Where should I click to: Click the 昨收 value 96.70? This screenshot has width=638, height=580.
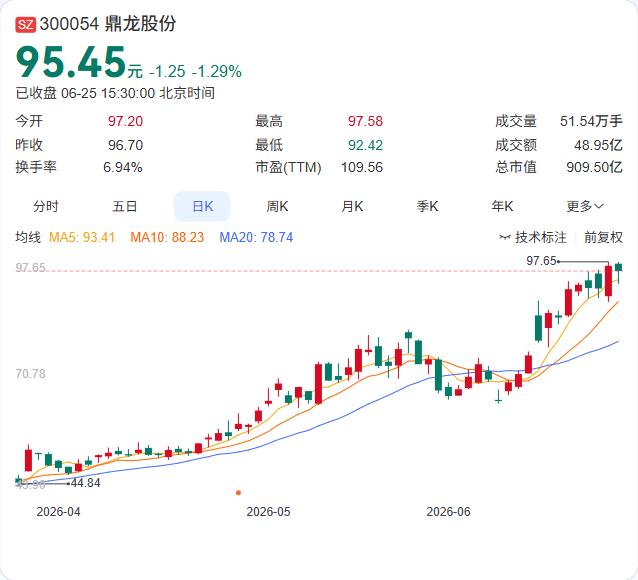pyautogui.click(x=125, y=145)
